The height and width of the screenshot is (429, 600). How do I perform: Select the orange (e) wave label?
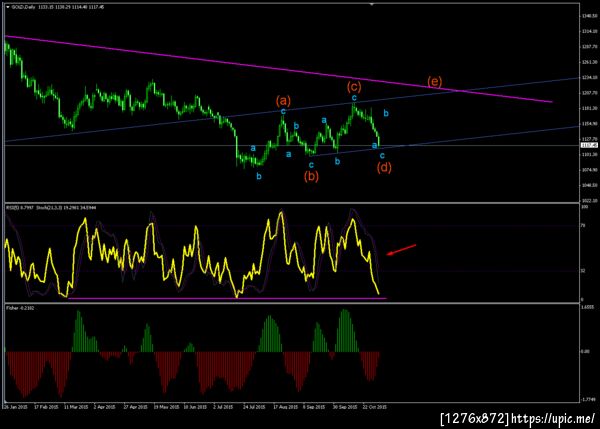[434, 82]
